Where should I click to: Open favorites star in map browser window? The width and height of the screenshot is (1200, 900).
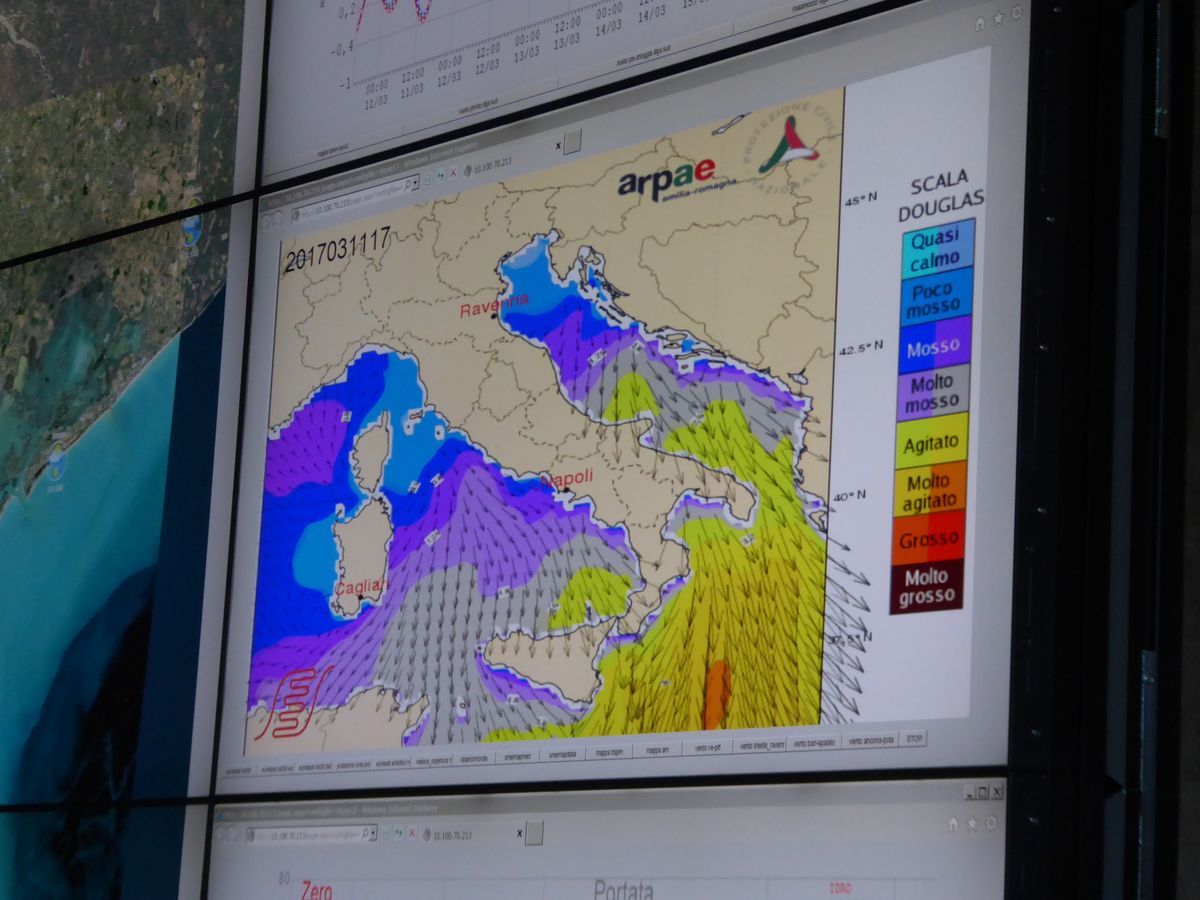pyautogui.click(x=998, y=19)
